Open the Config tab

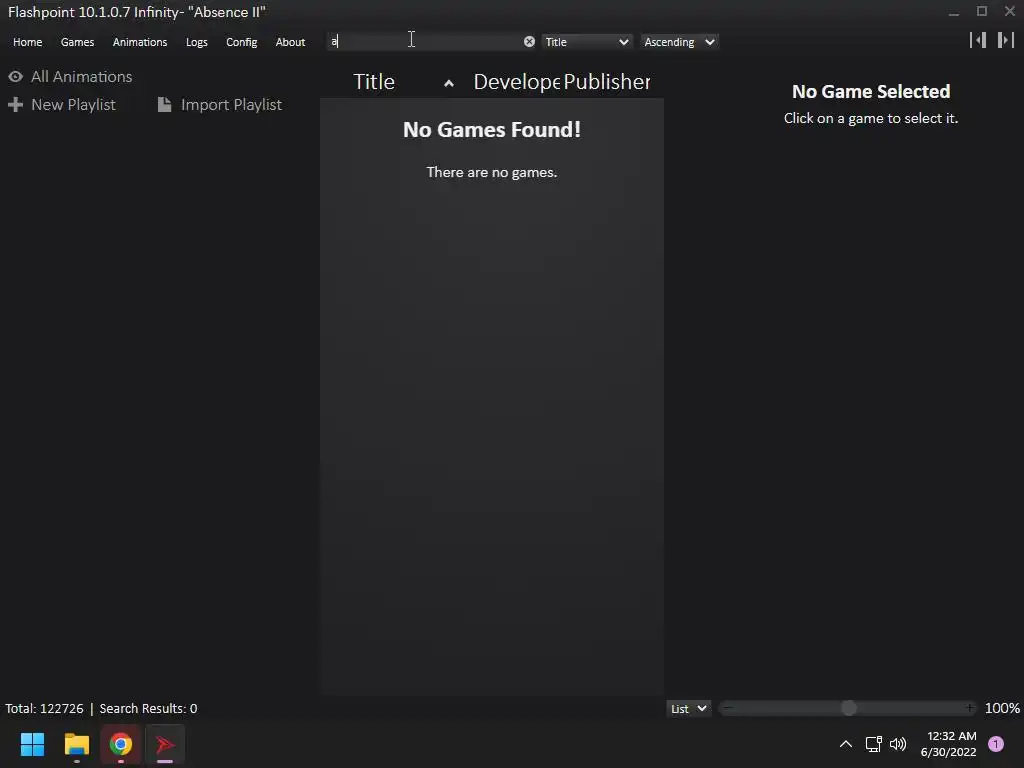(242, 42)
